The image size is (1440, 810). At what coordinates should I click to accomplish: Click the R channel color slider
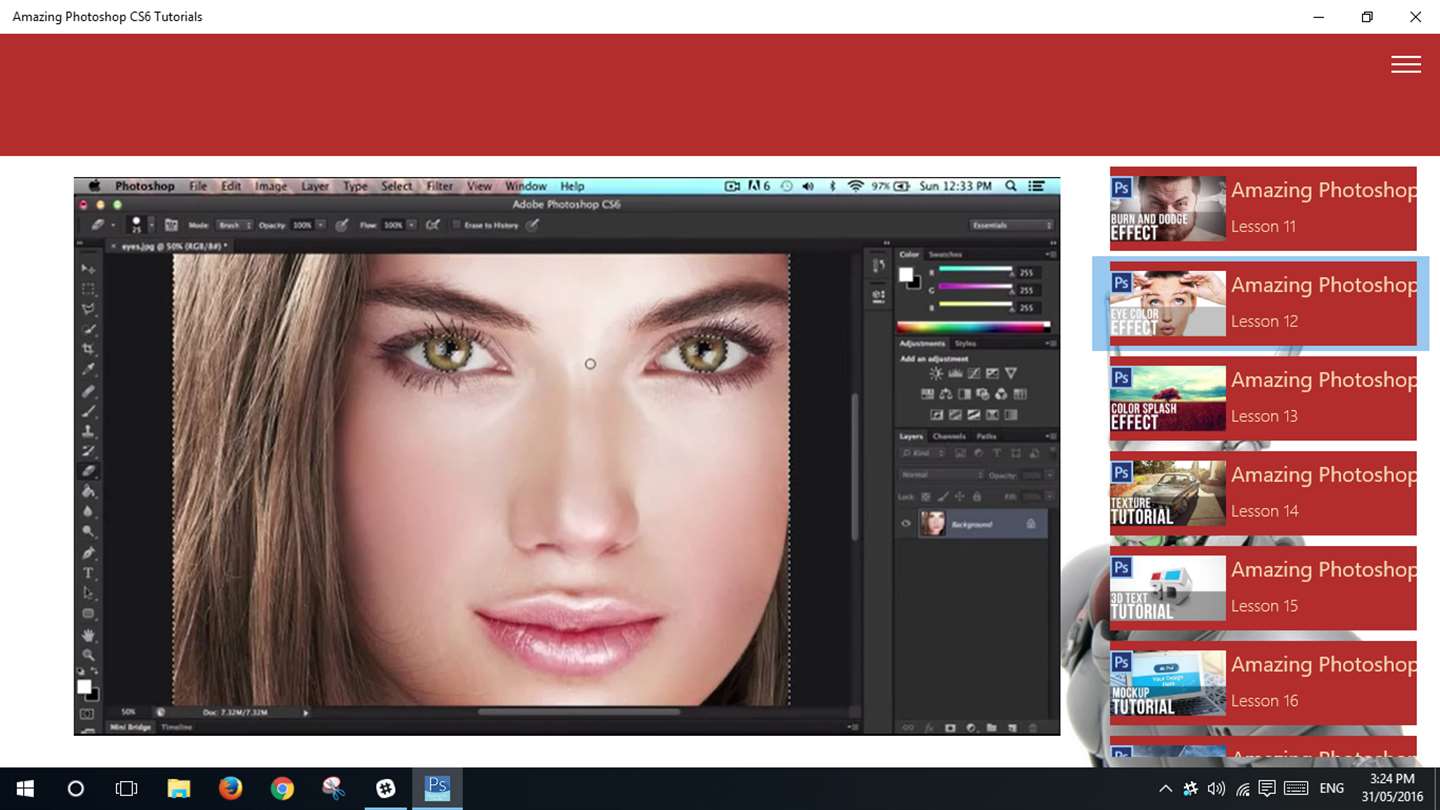coord(975,271)
